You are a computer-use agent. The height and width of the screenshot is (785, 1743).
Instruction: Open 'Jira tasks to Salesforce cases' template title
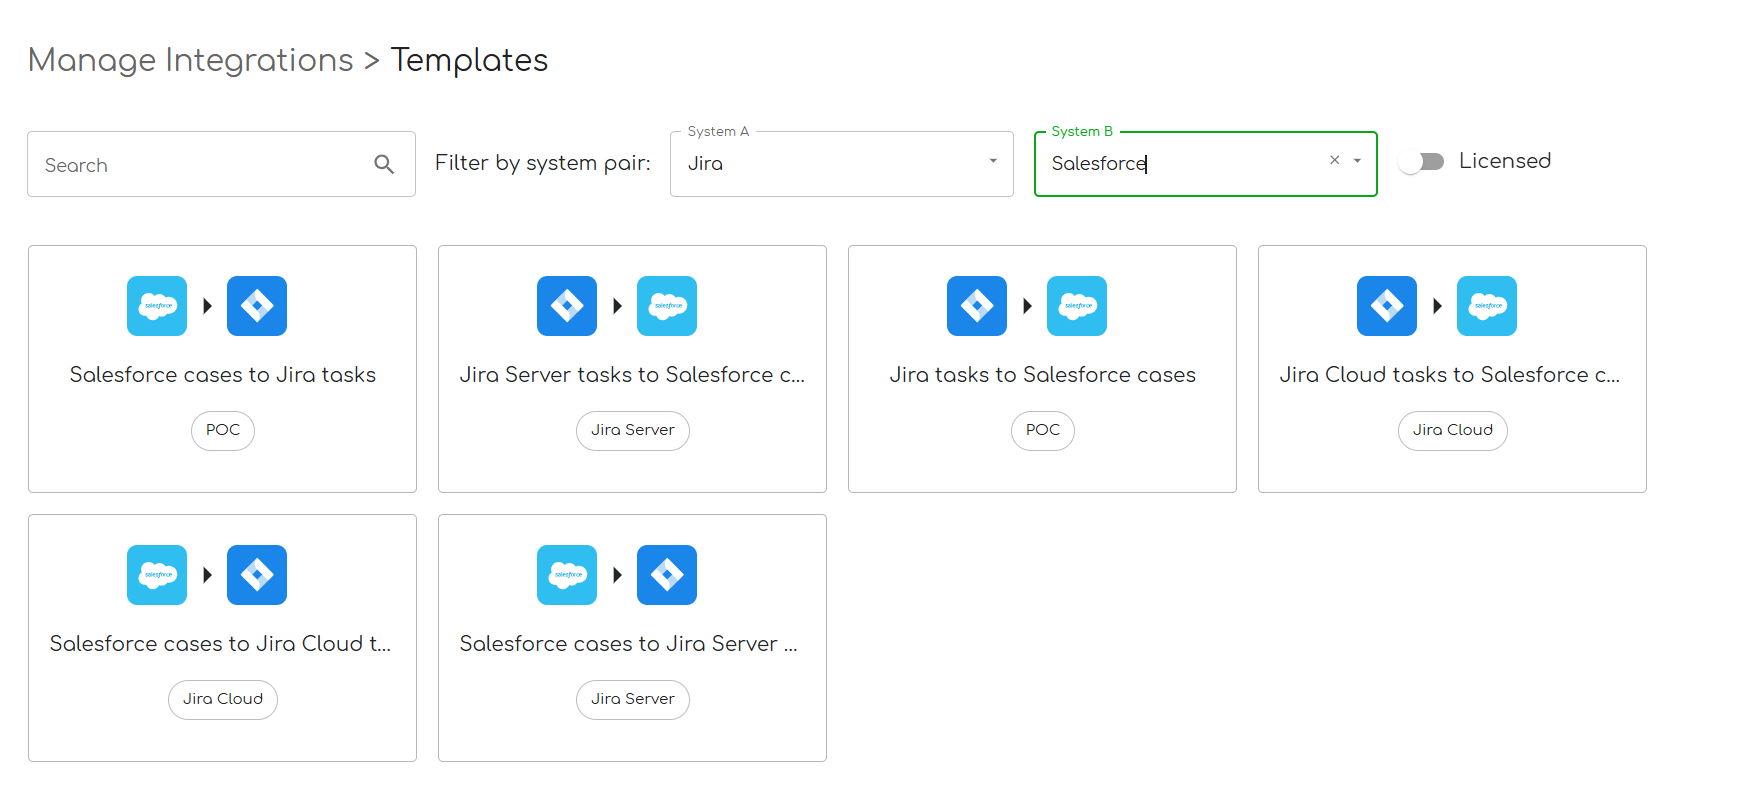click(1043, 375)
